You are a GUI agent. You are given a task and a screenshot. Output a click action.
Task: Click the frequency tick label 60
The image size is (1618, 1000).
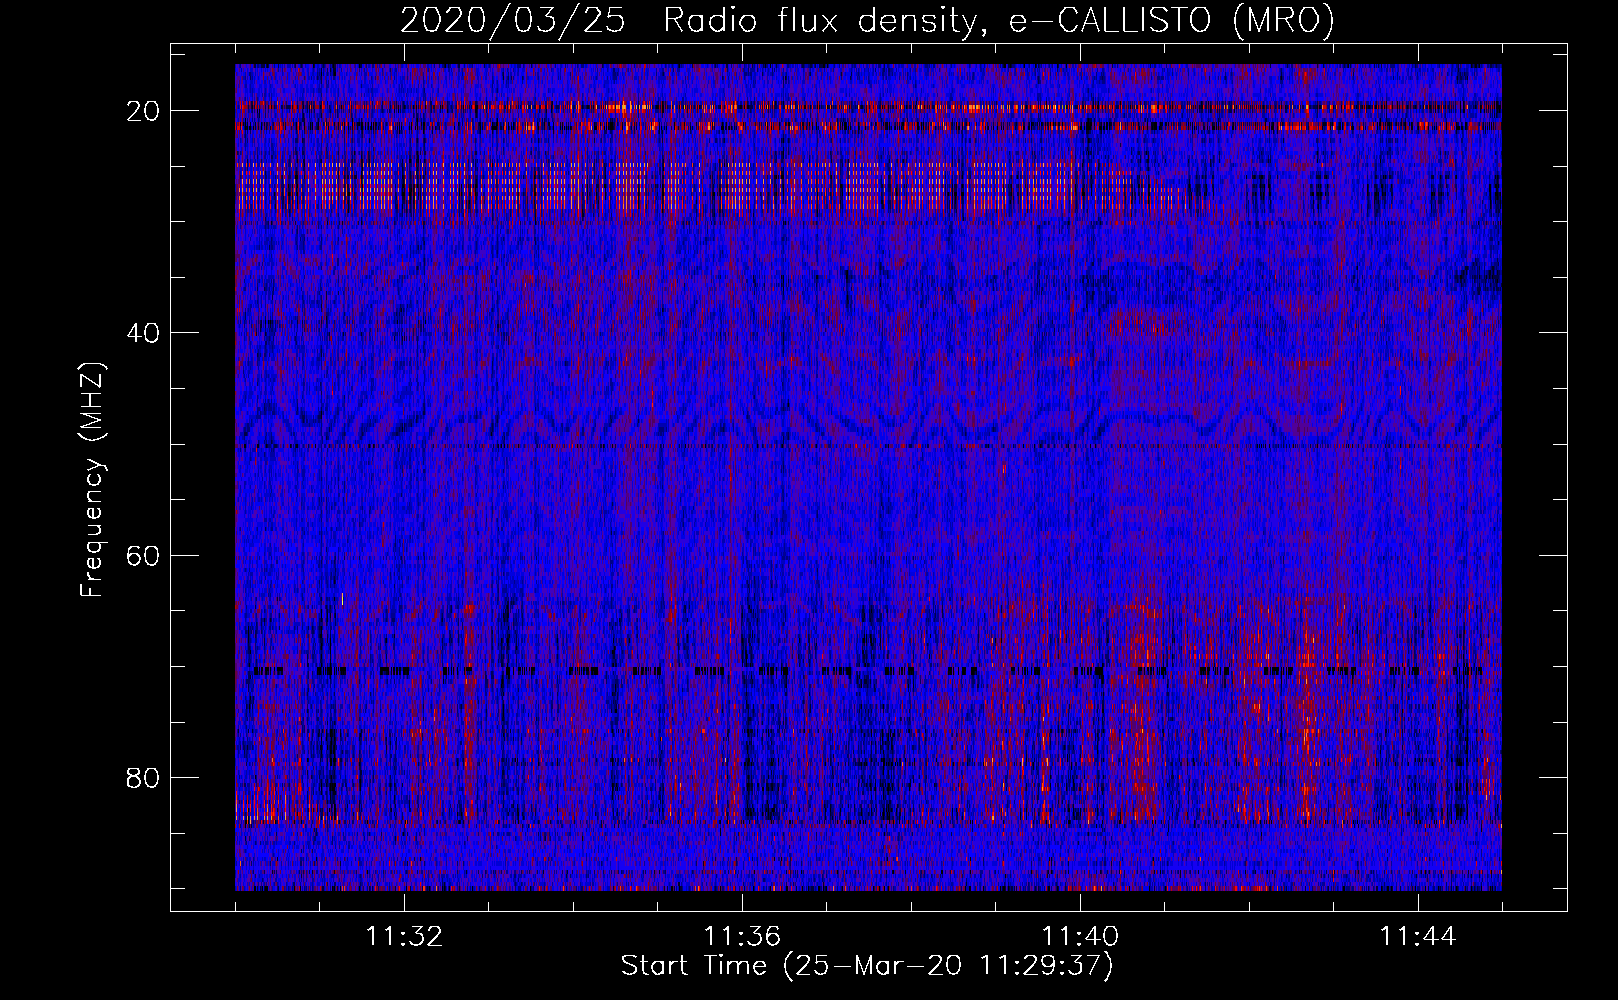(144, 556)
